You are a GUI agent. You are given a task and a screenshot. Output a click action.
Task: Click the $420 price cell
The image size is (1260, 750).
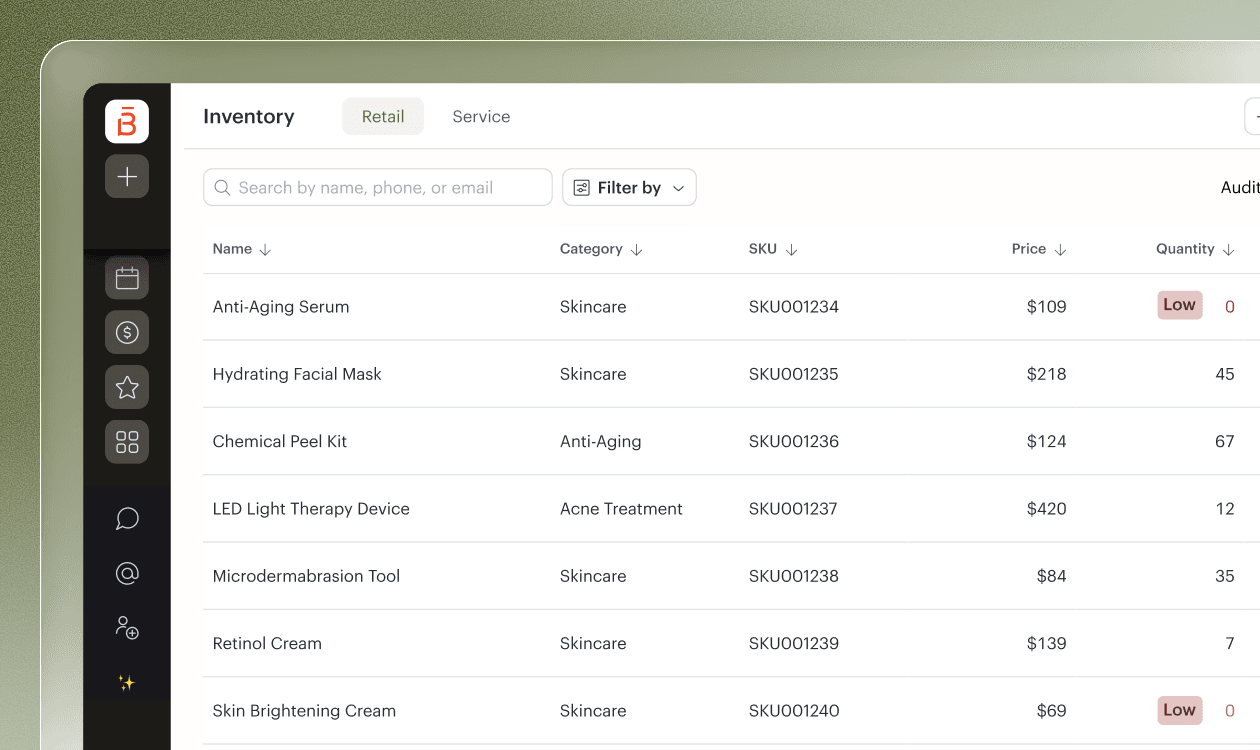(x=1047, y=509)
